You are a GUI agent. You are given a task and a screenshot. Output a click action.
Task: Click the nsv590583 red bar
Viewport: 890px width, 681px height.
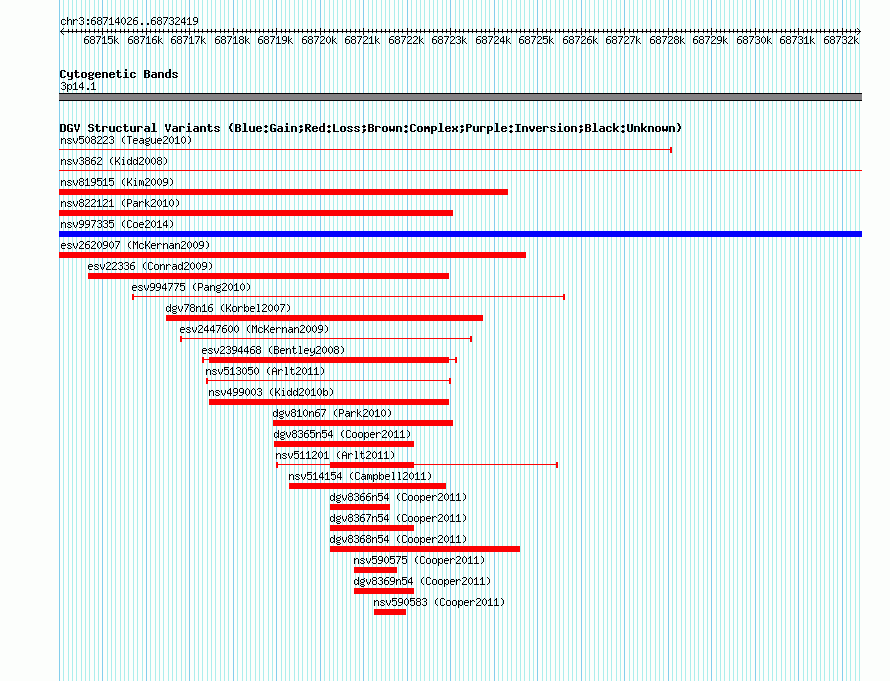pos(390,612)
